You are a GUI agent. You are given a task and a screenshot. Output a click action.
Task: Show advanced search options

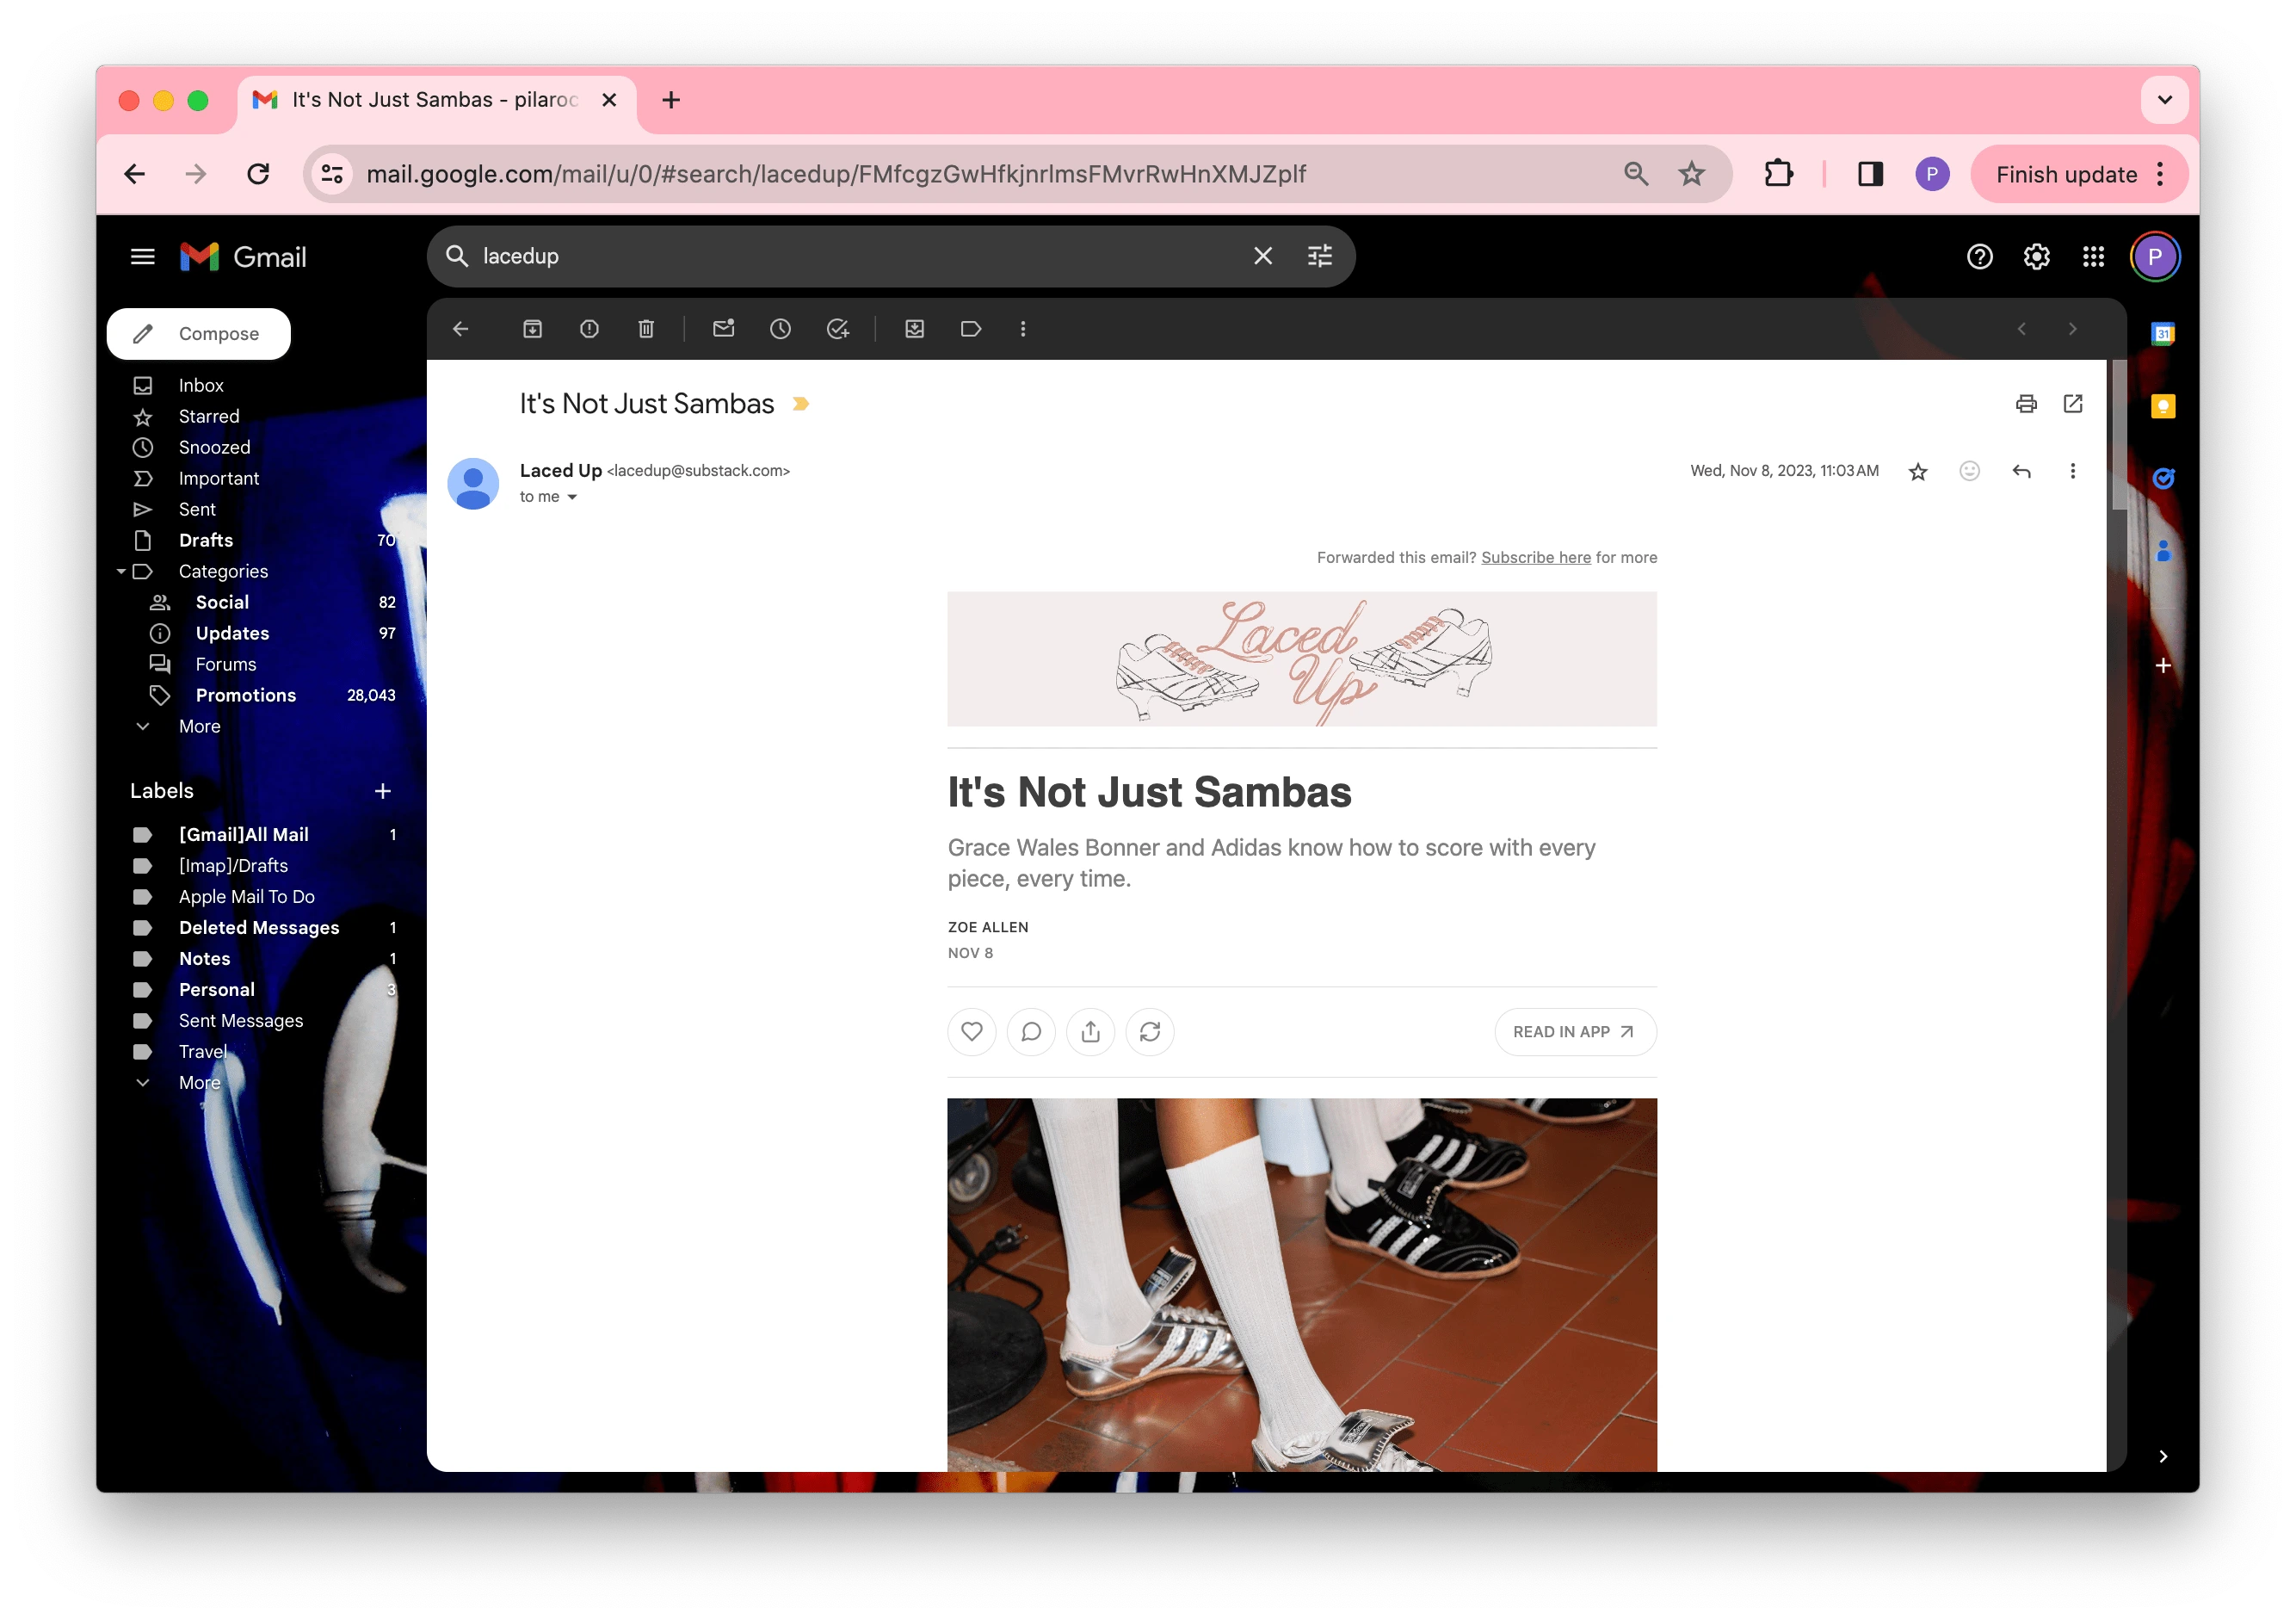click(x=1320, y=256)
